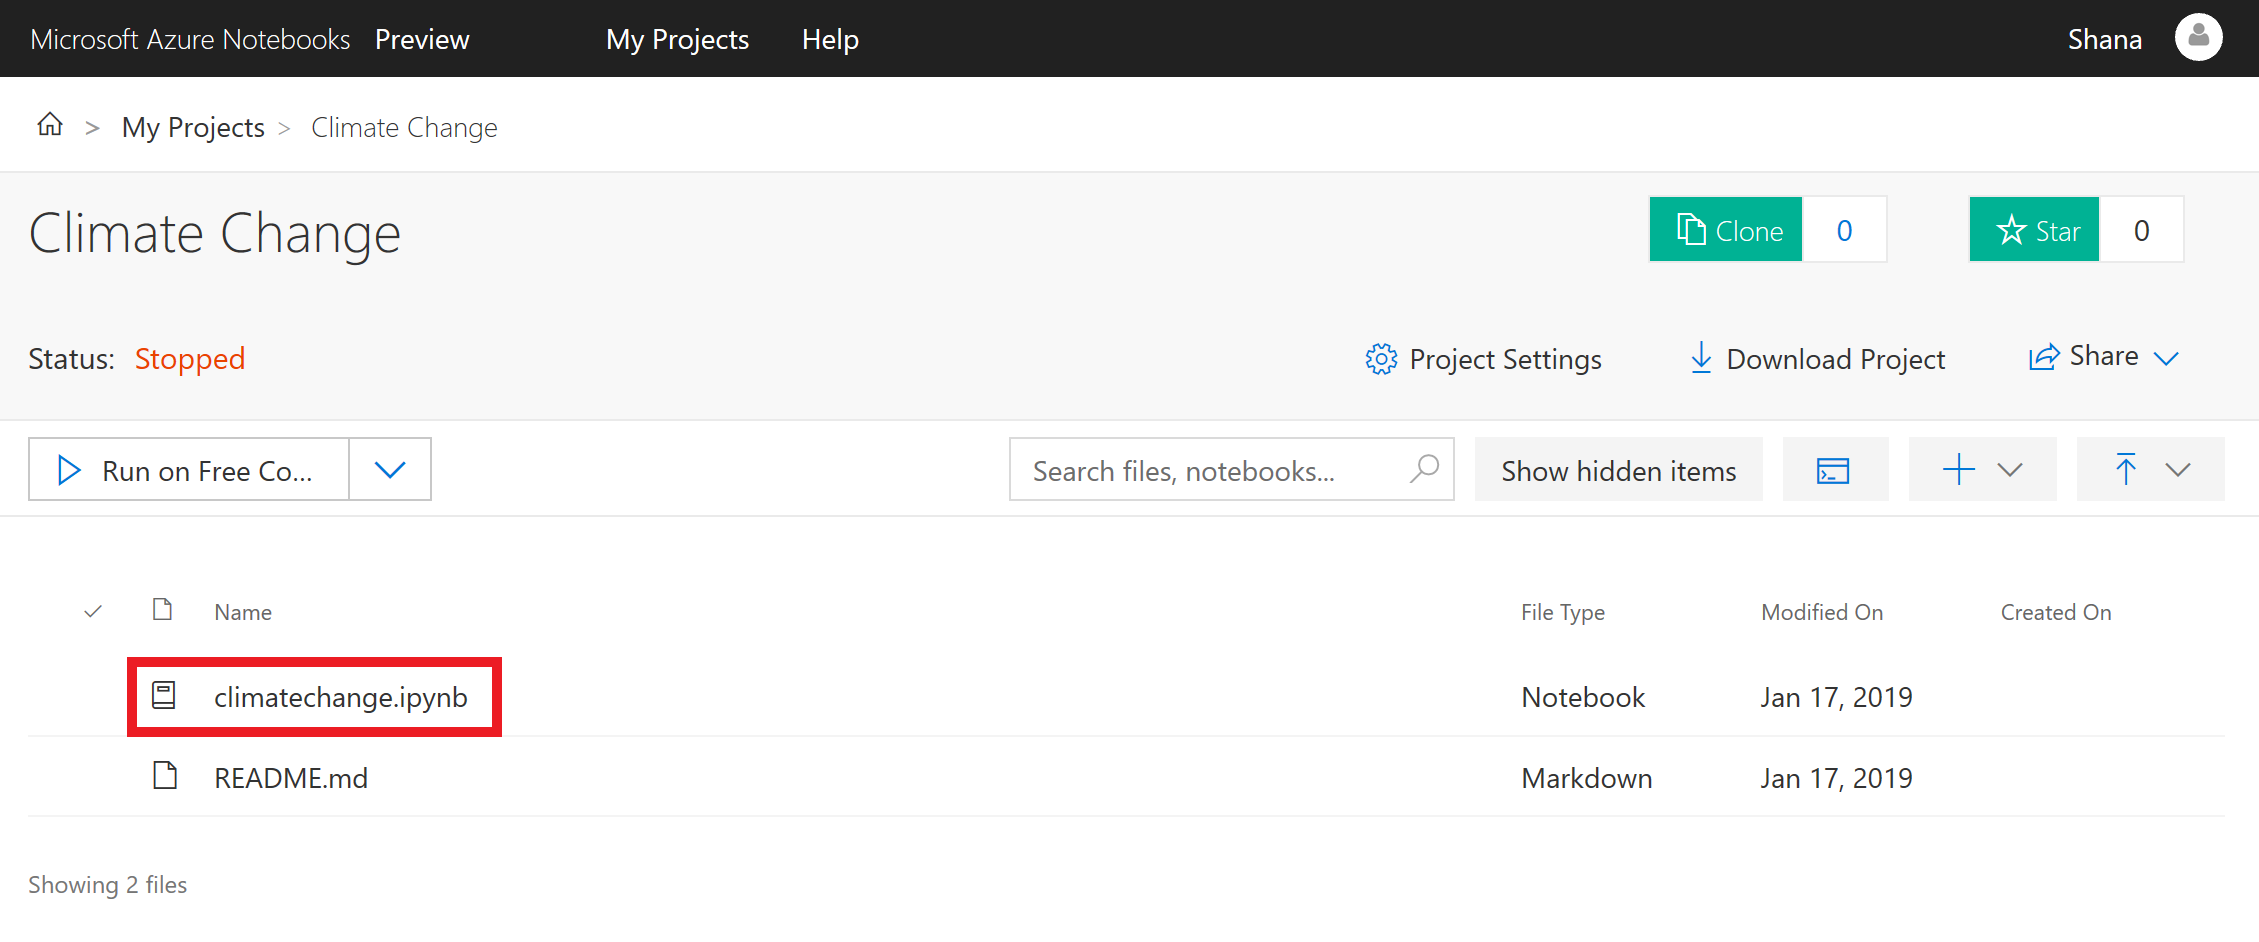Click the Project Settings gear icon
The height and width of the screenshot is (942, 2259).
[1381, 359]
